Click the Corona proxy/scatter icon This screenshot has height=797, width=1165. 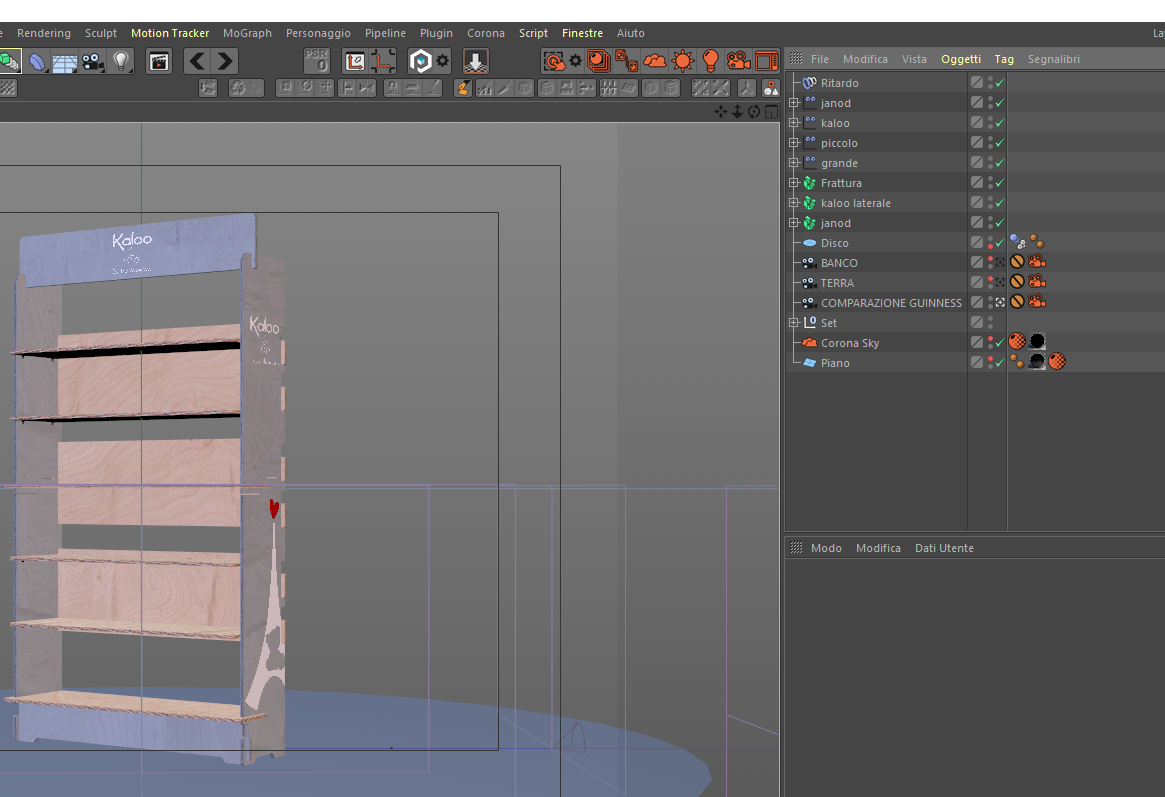coord(626,61)
